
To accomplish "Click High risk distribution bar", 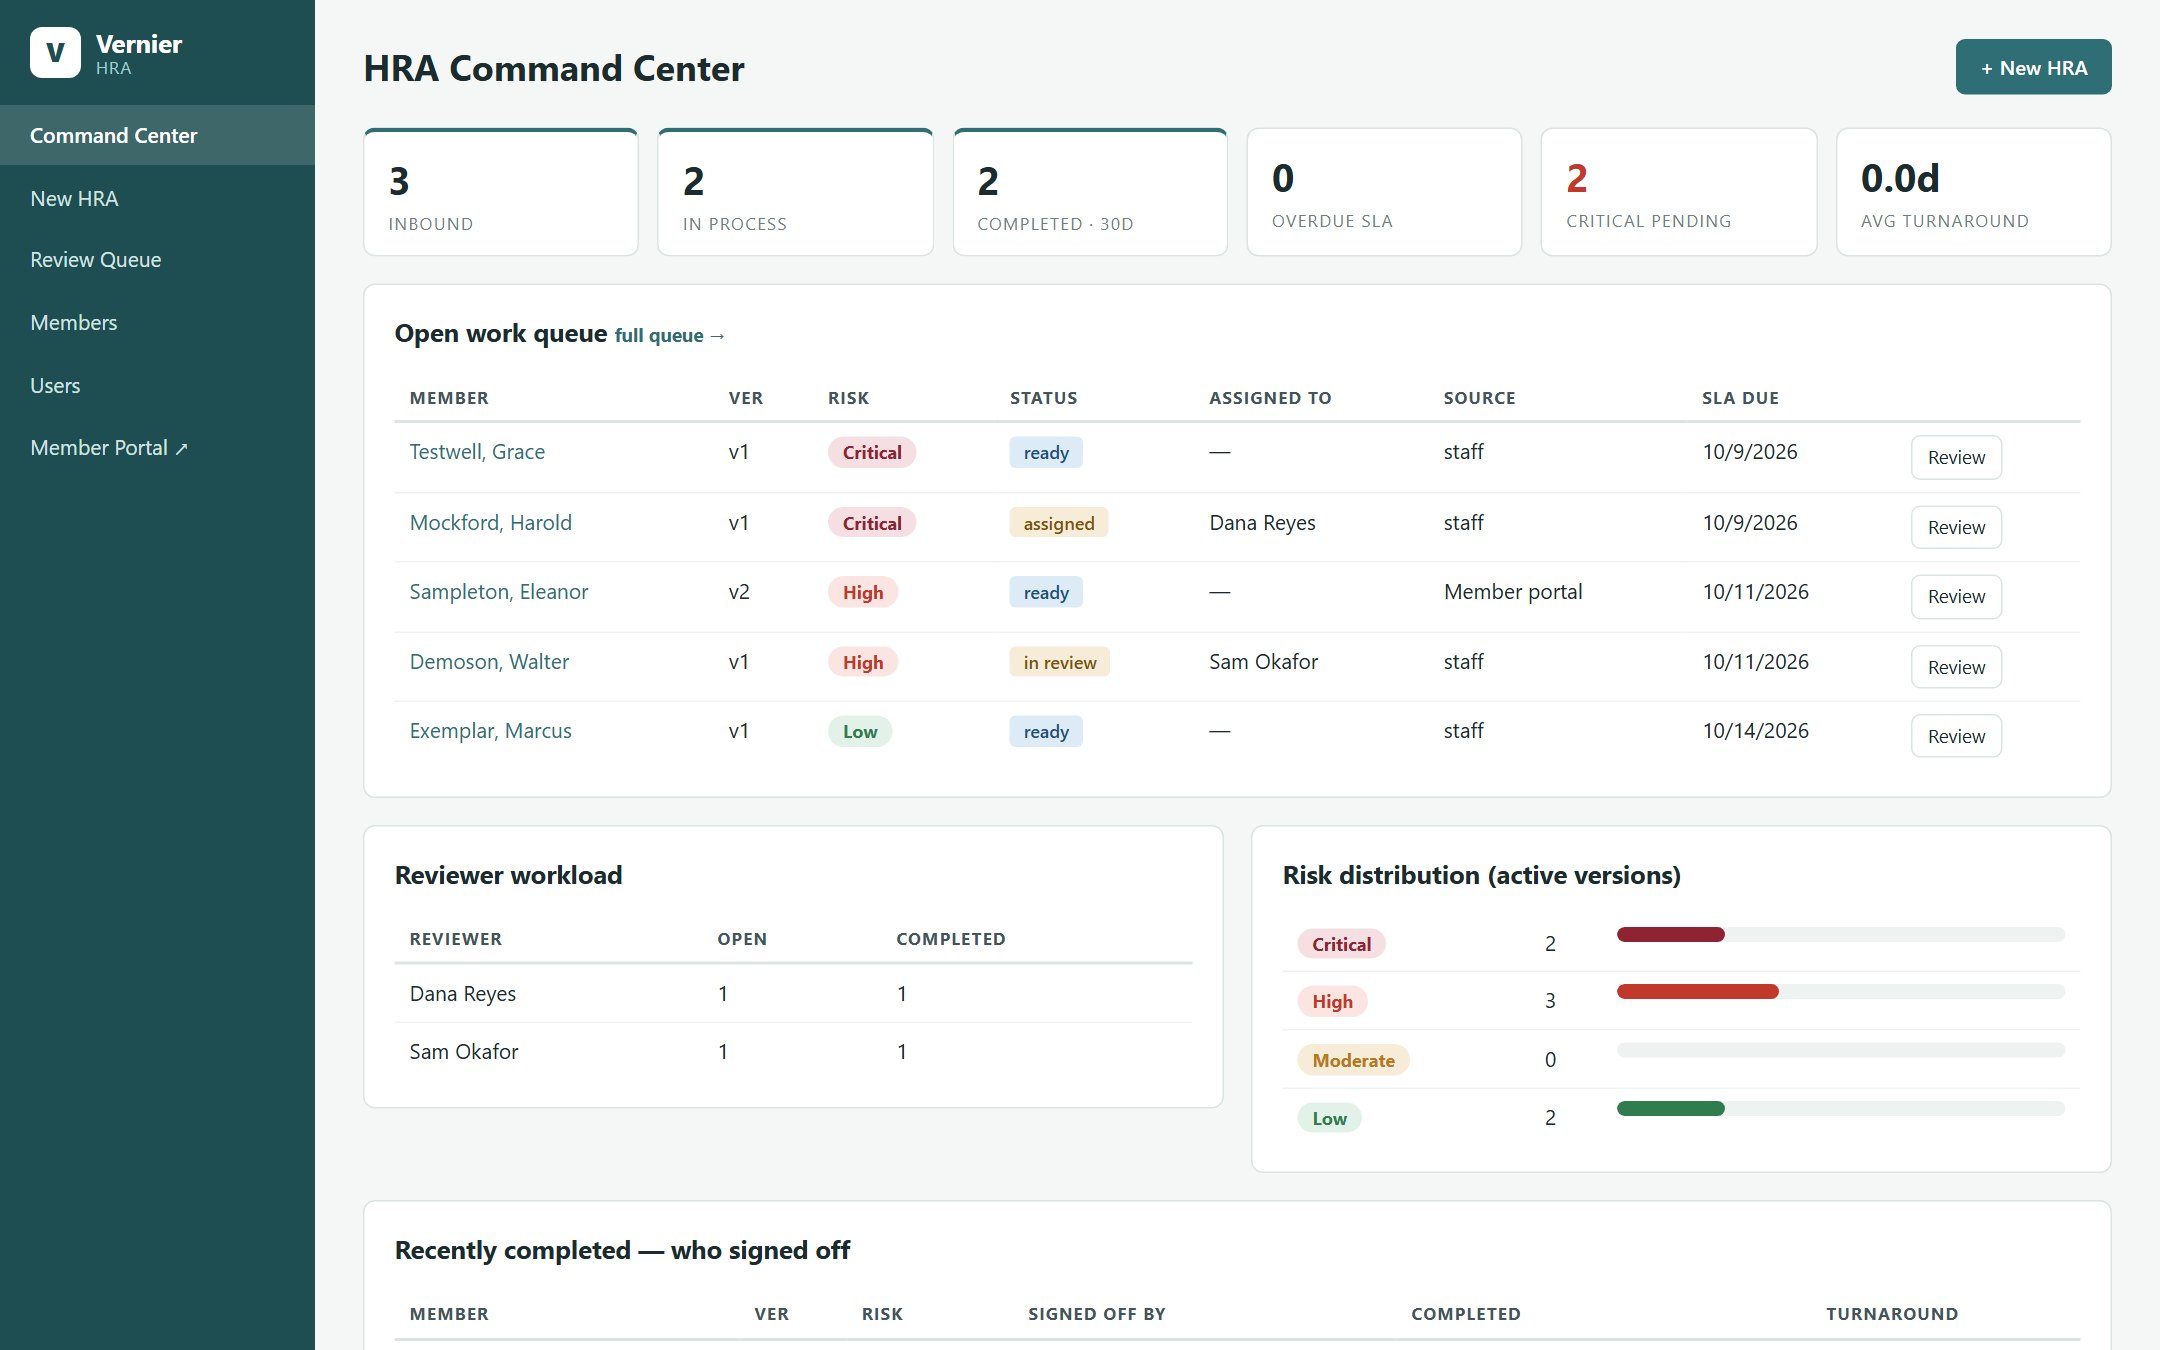I will [x=1840, y=992].
